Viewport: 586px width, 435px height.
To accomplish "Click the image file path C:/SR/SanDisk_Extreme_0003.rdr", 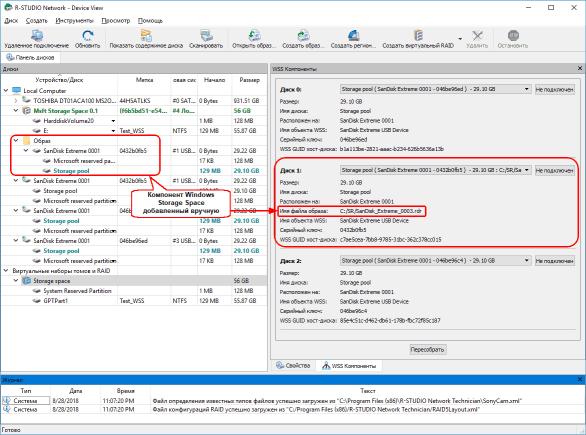I will coord(380,211).
